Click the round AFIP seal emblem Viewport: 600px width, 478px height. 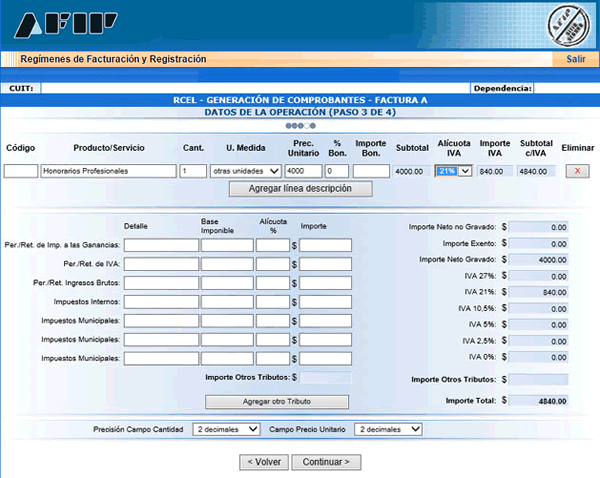coord(568,25)
